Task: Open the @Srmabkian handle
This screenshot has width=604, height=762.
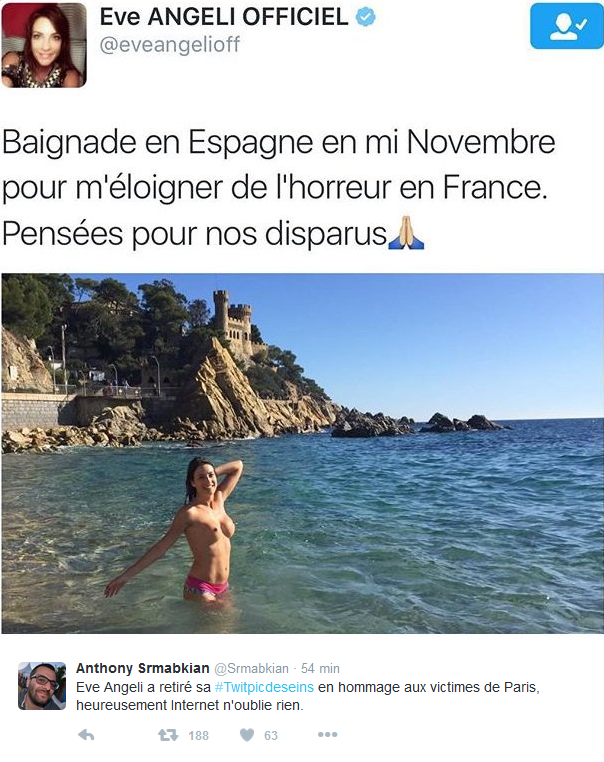Action: pyautogui.click(x=251, y=669)
